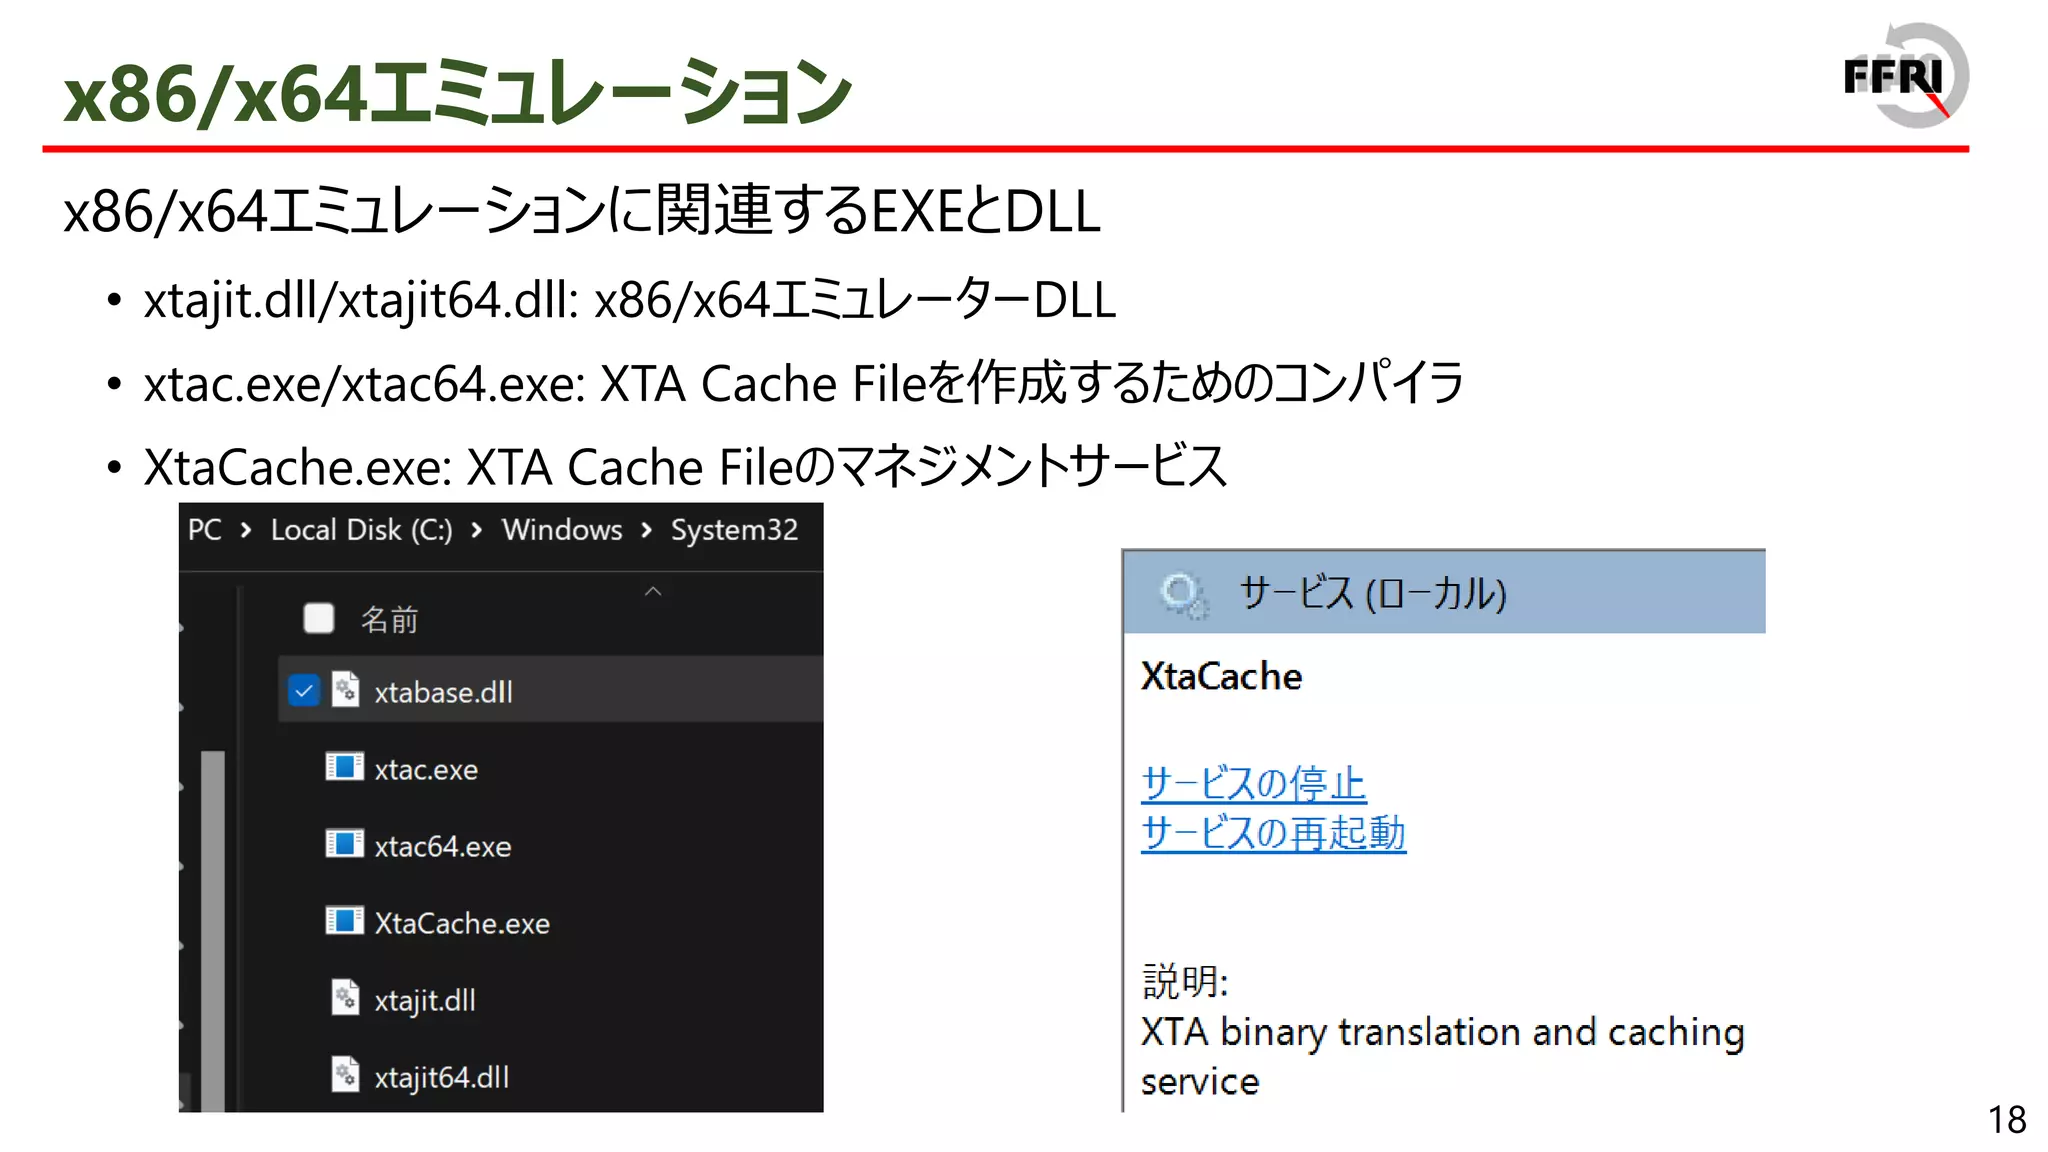The height and width of the screenshot is (1152, 2048).
Task: Select the XtaCache.exe file name
Action: point(462,923)
